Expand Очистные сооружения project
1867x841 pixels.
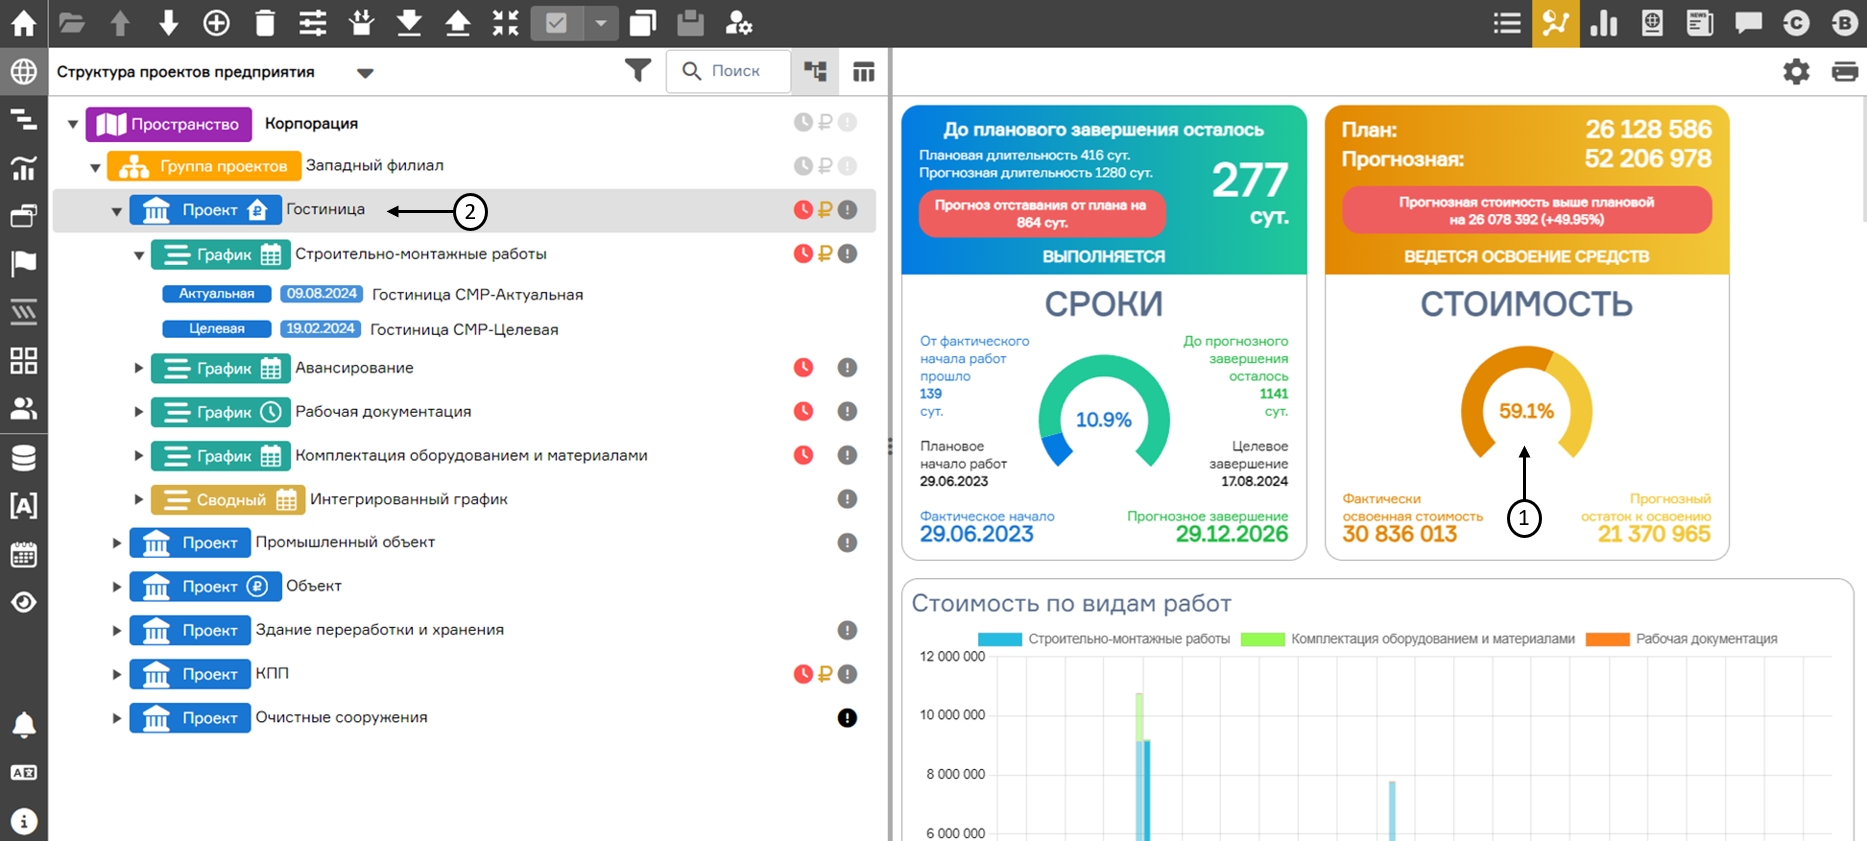point(117,718)
